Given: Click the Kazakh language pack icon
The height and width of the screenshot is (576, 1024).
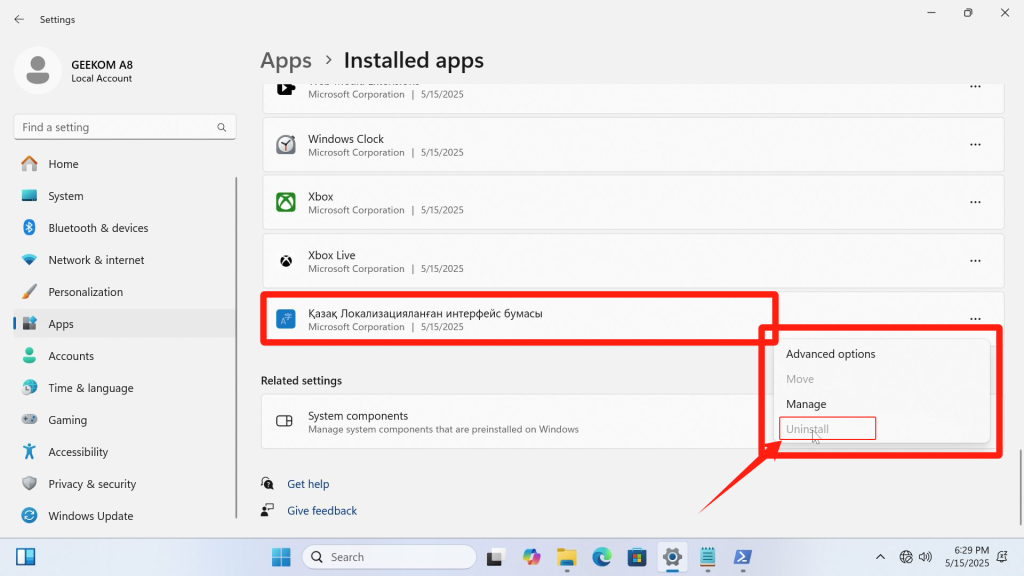Looking at the screenshot, I should point(285,319).
